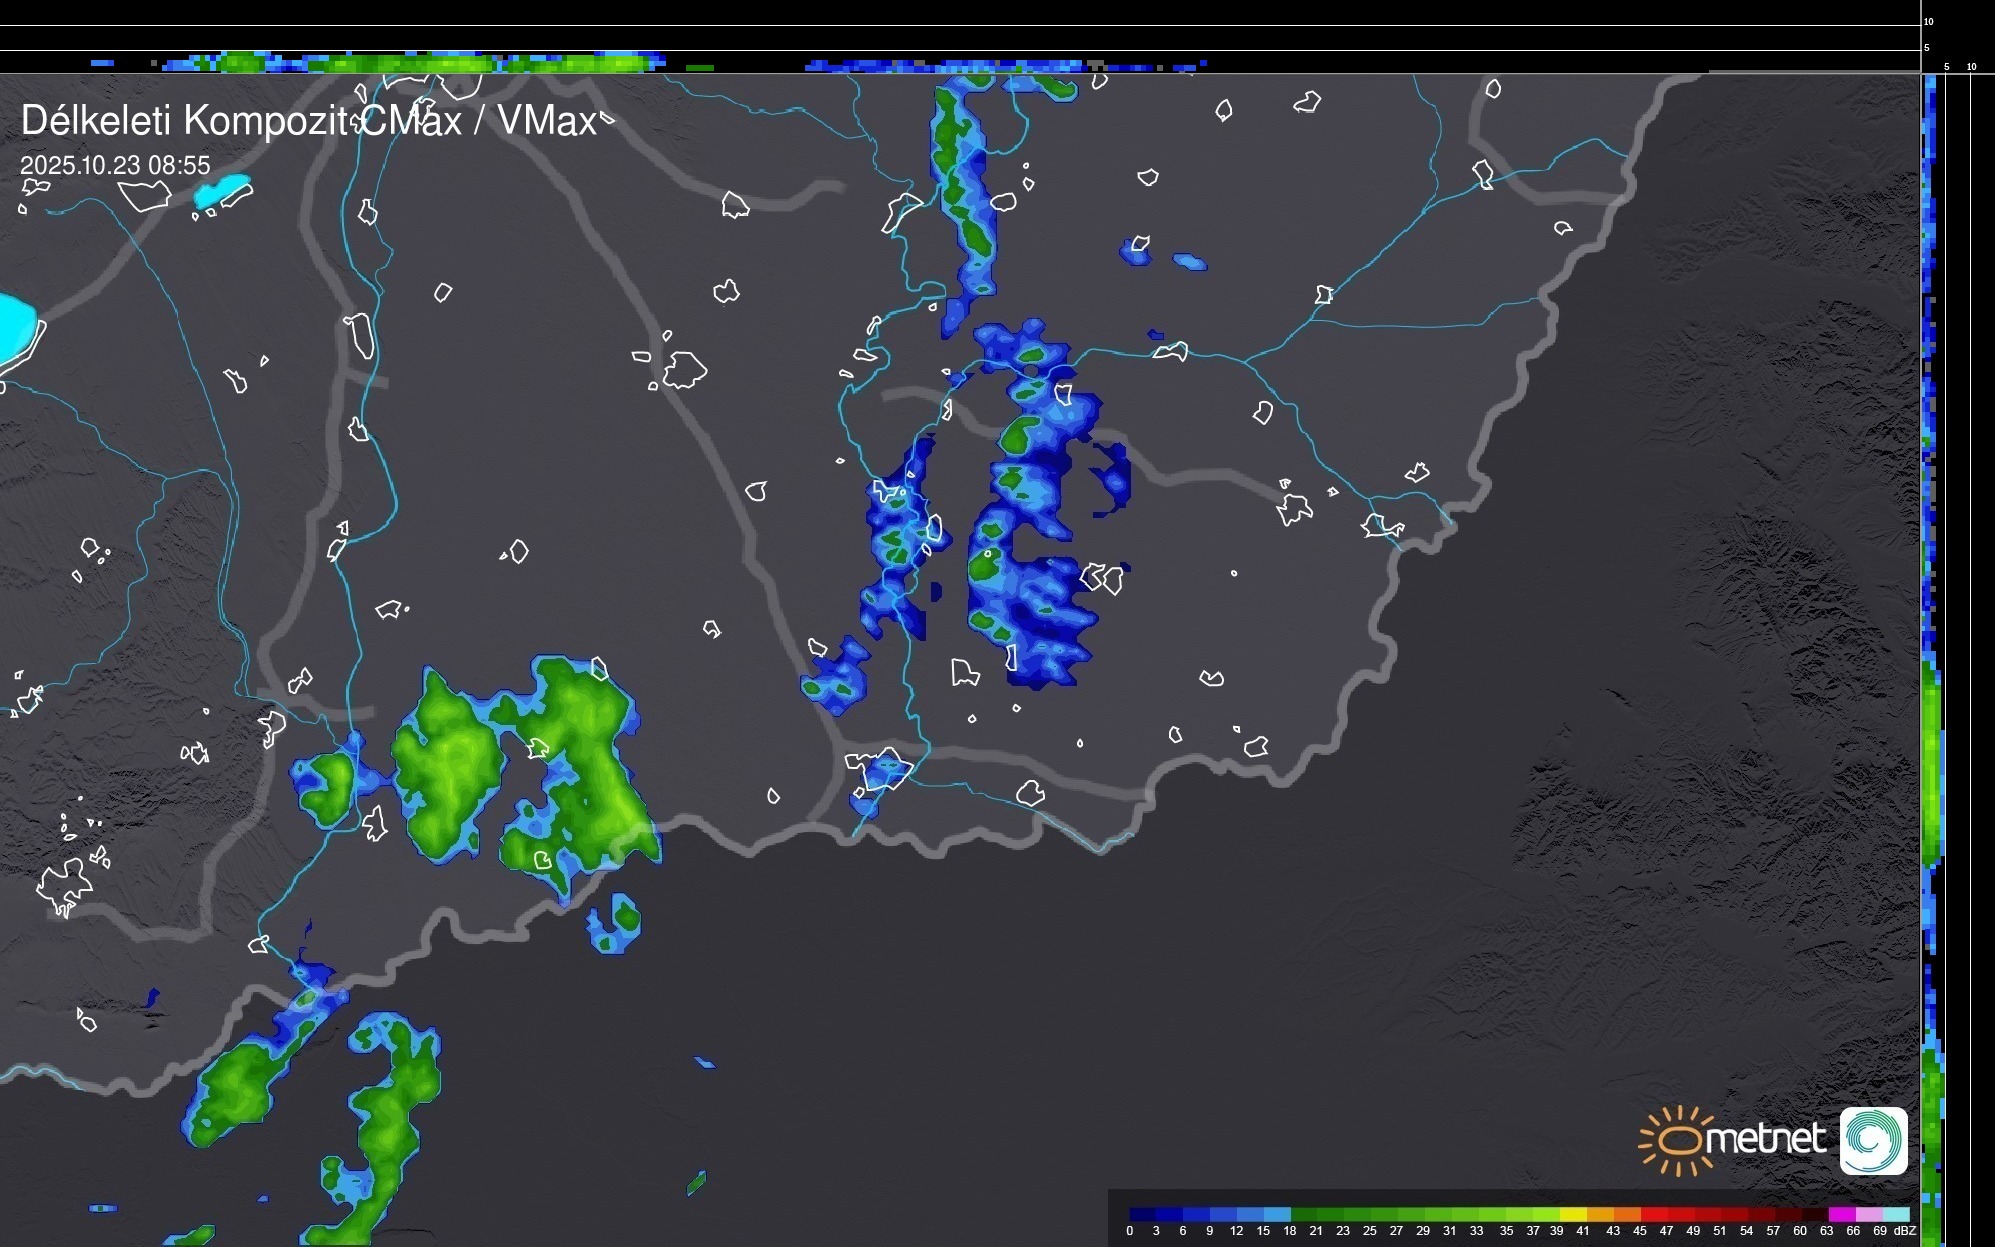
Task: Click the 10 height label at top right
Action: [1929, 21]
